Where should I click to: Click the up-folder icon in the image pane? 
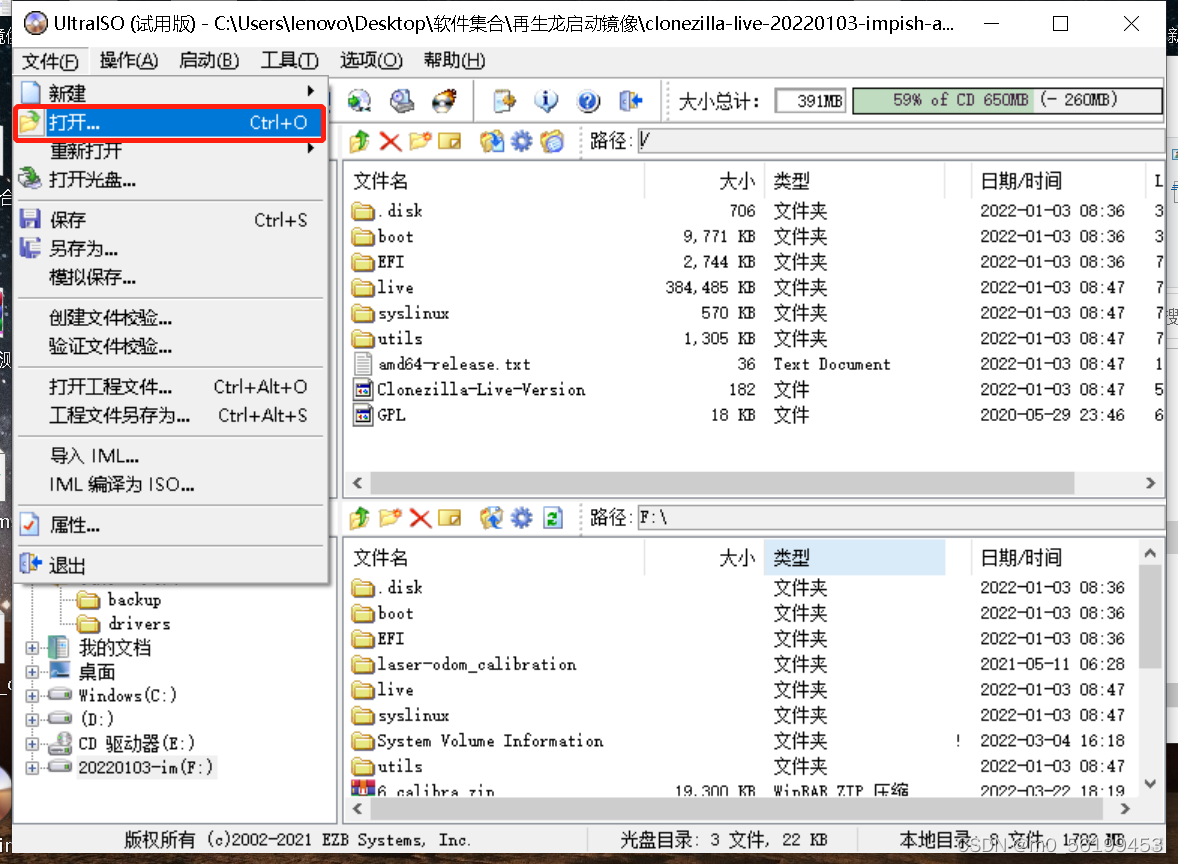[x=360, y=140]
